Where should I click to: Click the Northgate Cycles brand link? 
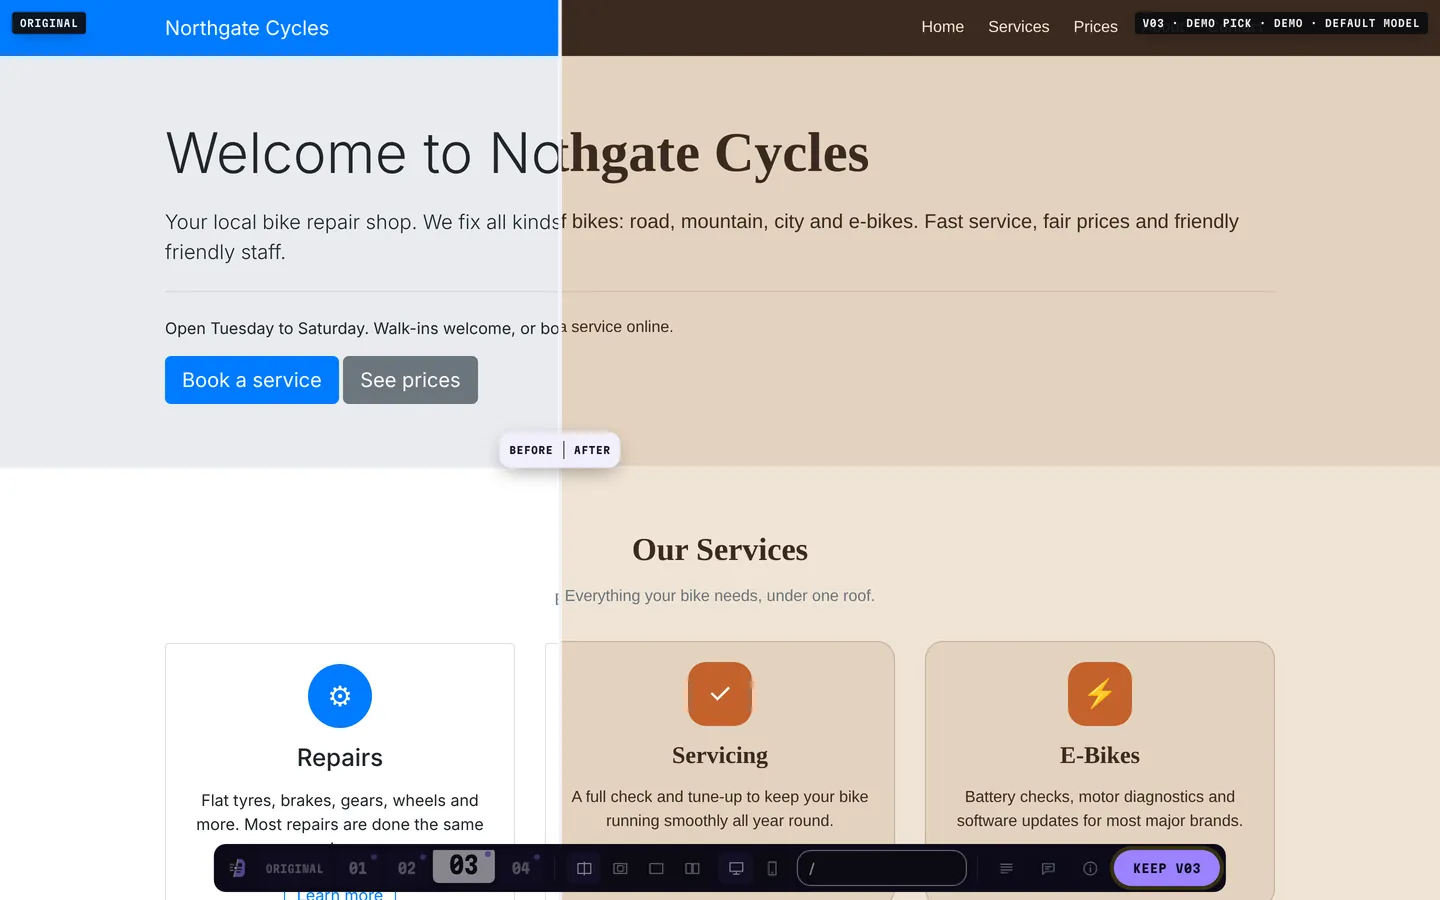(247, 28)
